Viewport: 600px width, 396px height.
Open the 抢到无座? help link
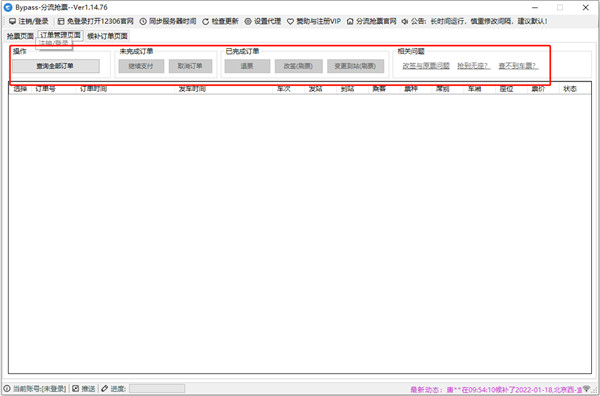474,66
